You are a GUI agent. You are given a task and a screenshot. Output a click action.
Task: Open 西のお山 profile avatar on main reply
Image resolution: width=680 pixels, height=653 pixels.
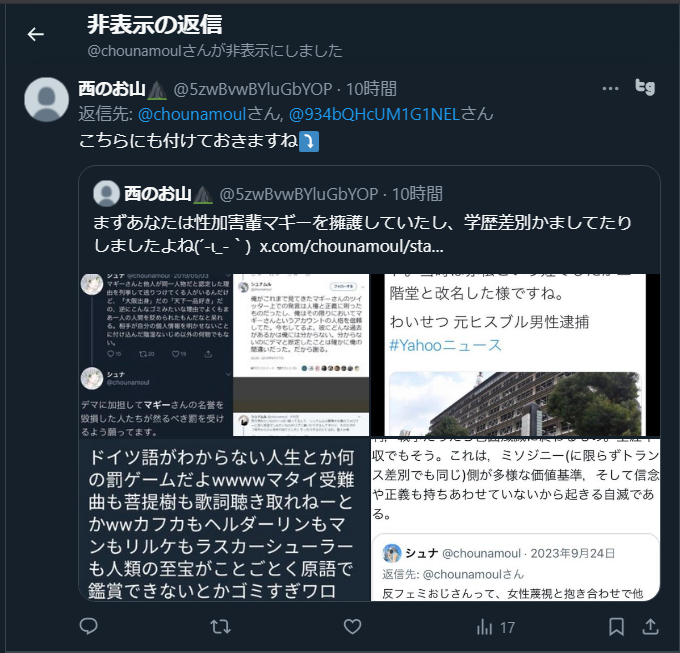46,99
